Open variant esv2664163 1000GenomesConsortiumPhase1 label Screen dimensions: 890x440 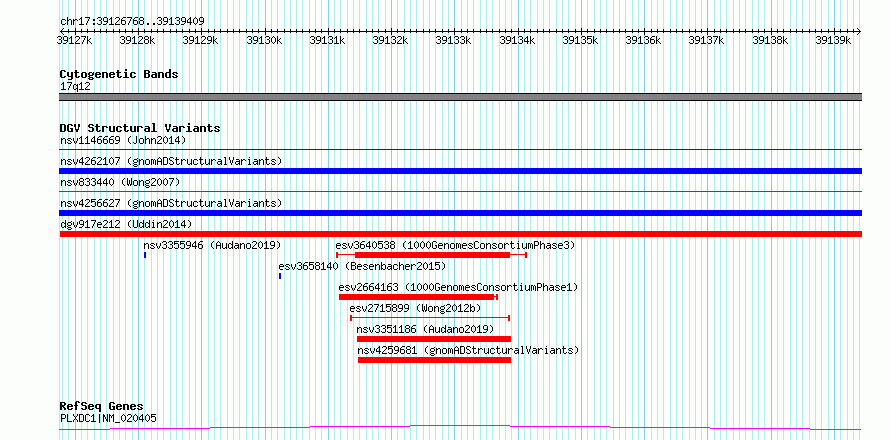point(458,287)
